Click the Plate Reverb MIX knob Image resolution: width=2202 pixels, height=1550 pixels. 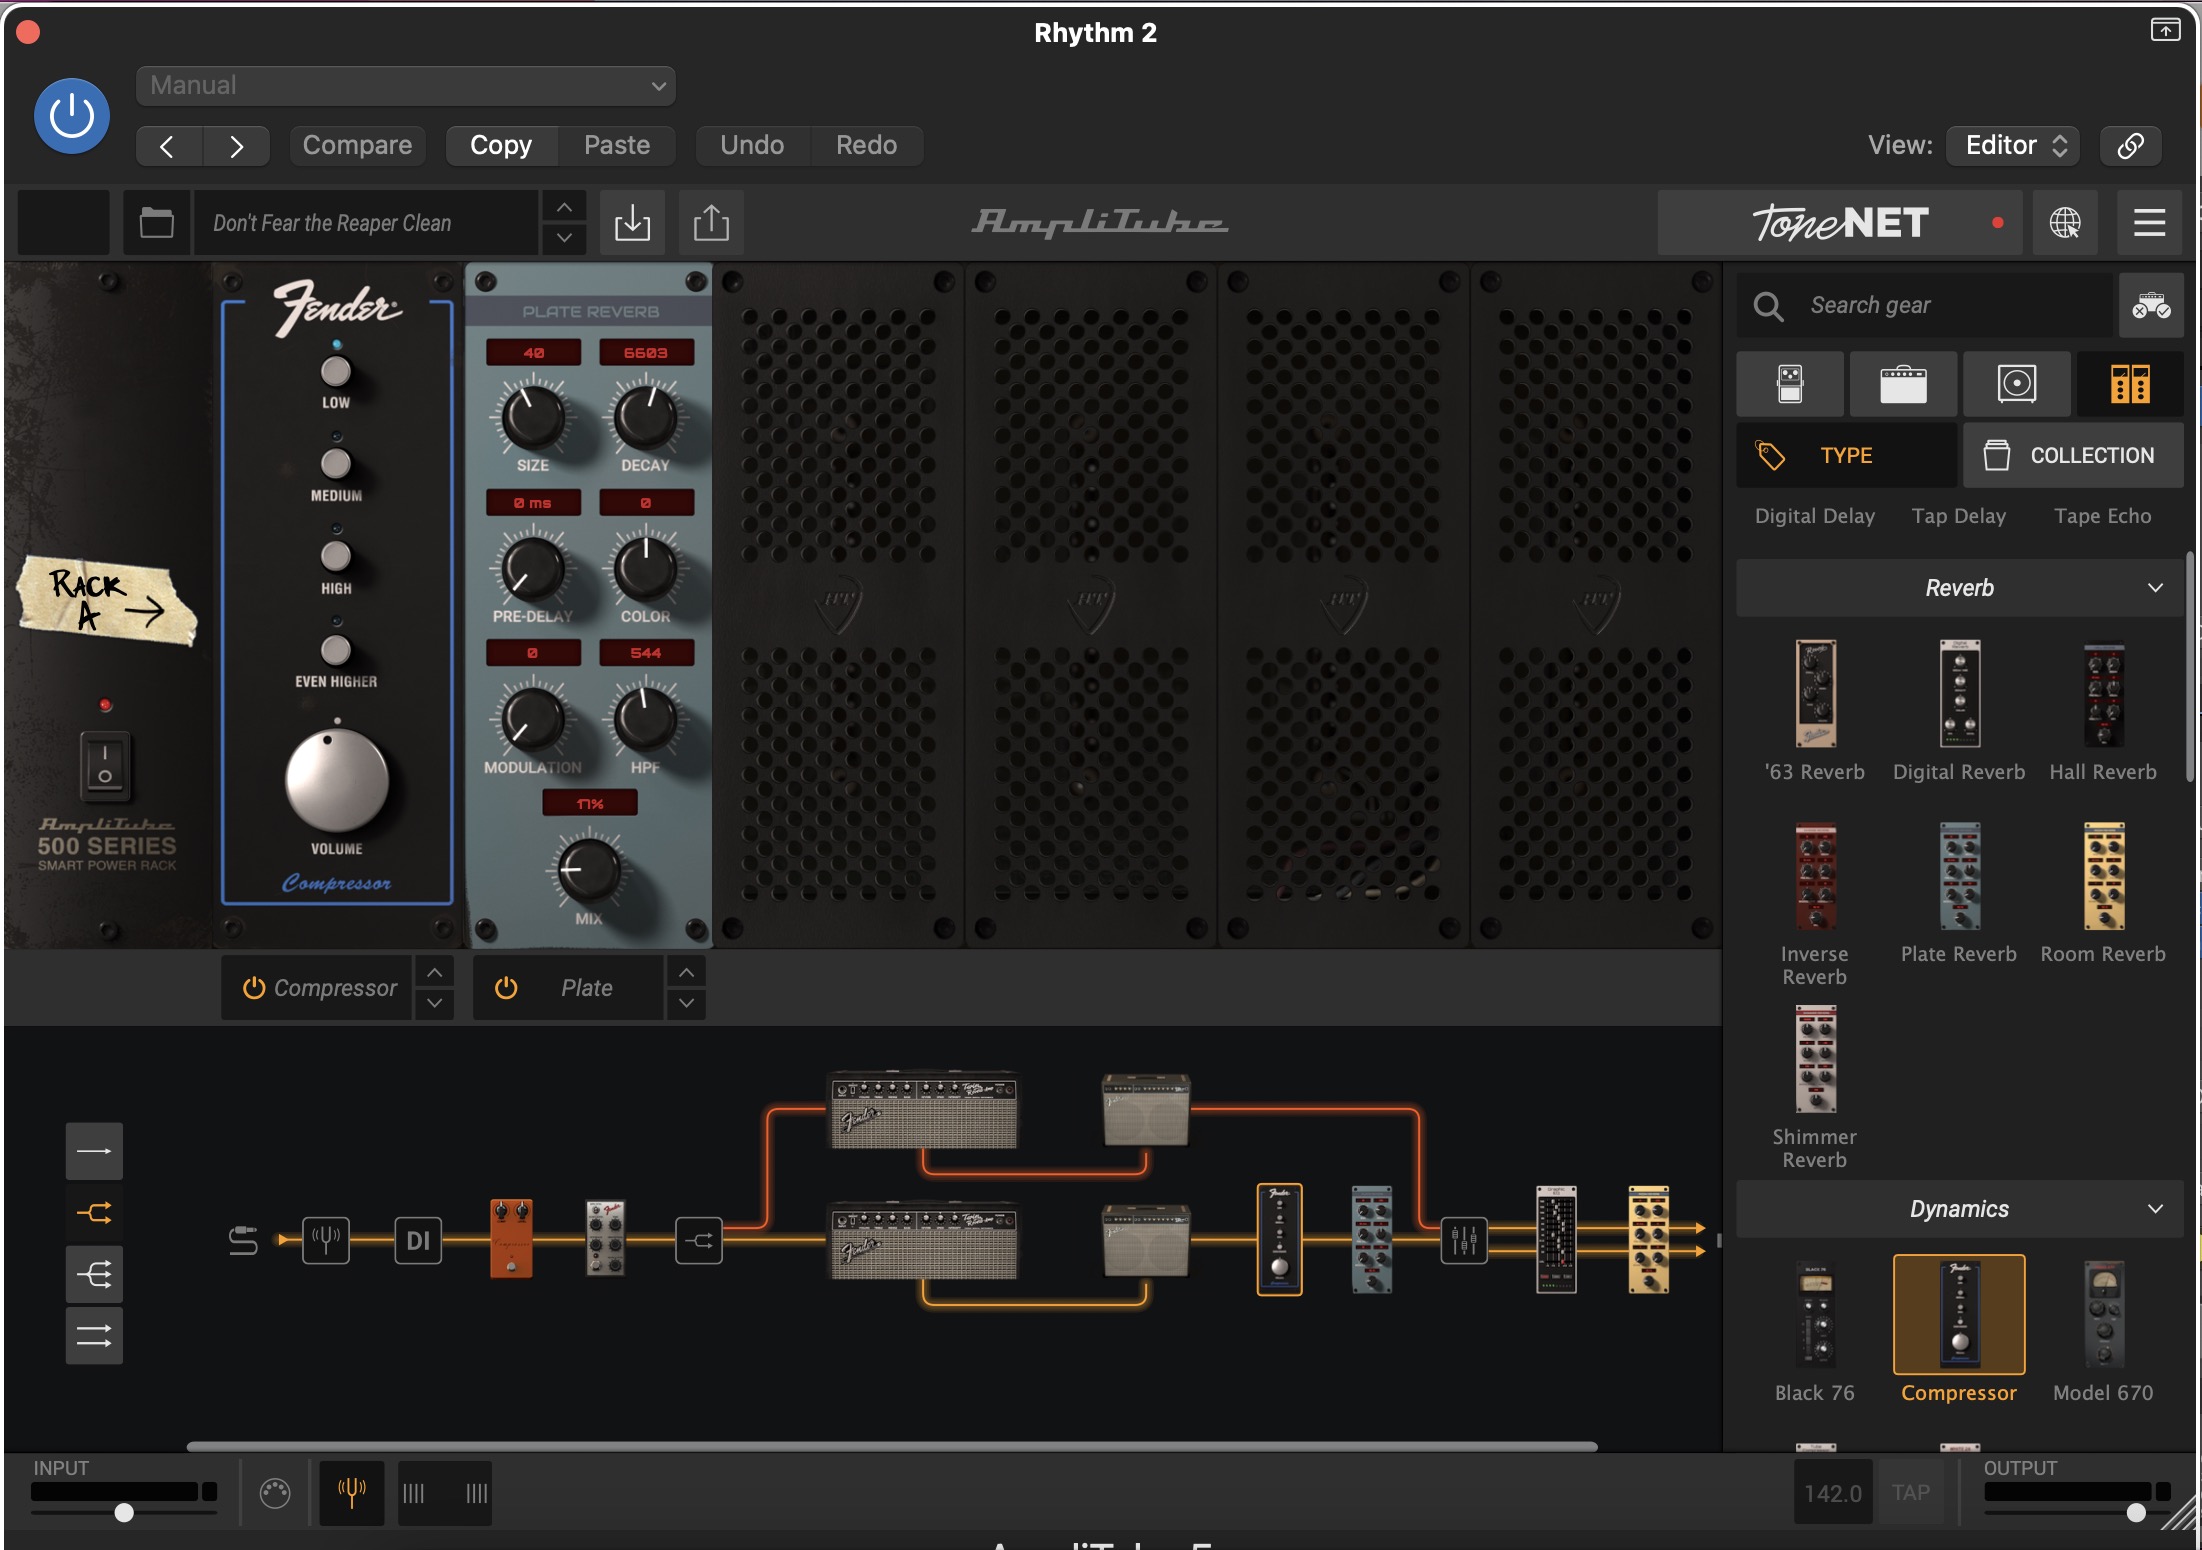click(589, 870)
